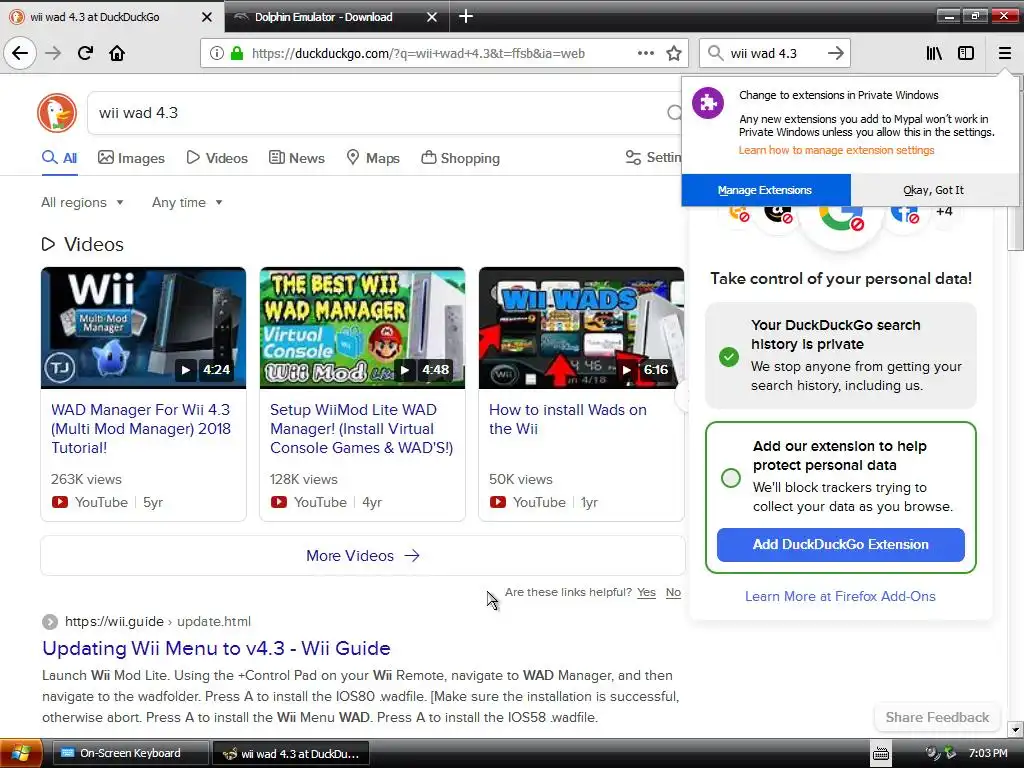Click the green check next to search history
Screen dimensions: 1024x768
click(729, 357)
